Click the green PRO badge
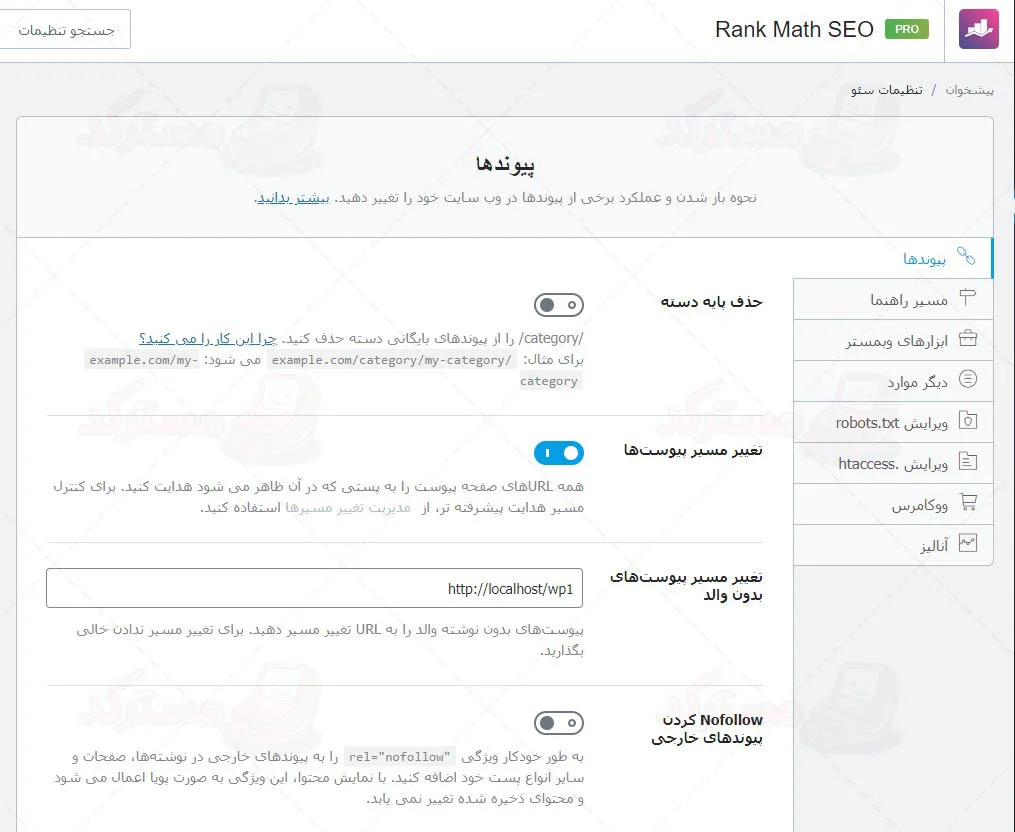 pyautogui.click(x=907, y=29)
